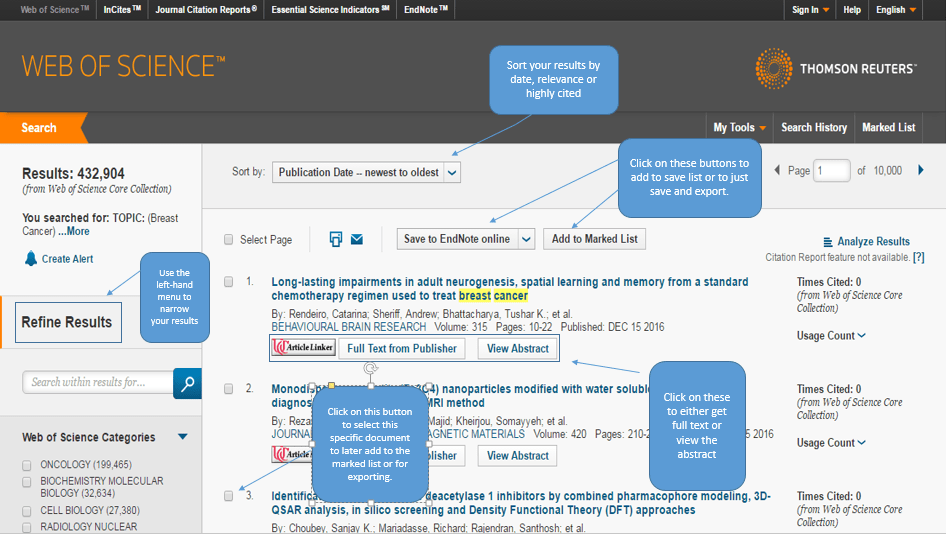Check the box for result 3
Viewport: 946px width, 534px height.
[x=229, y=496]
